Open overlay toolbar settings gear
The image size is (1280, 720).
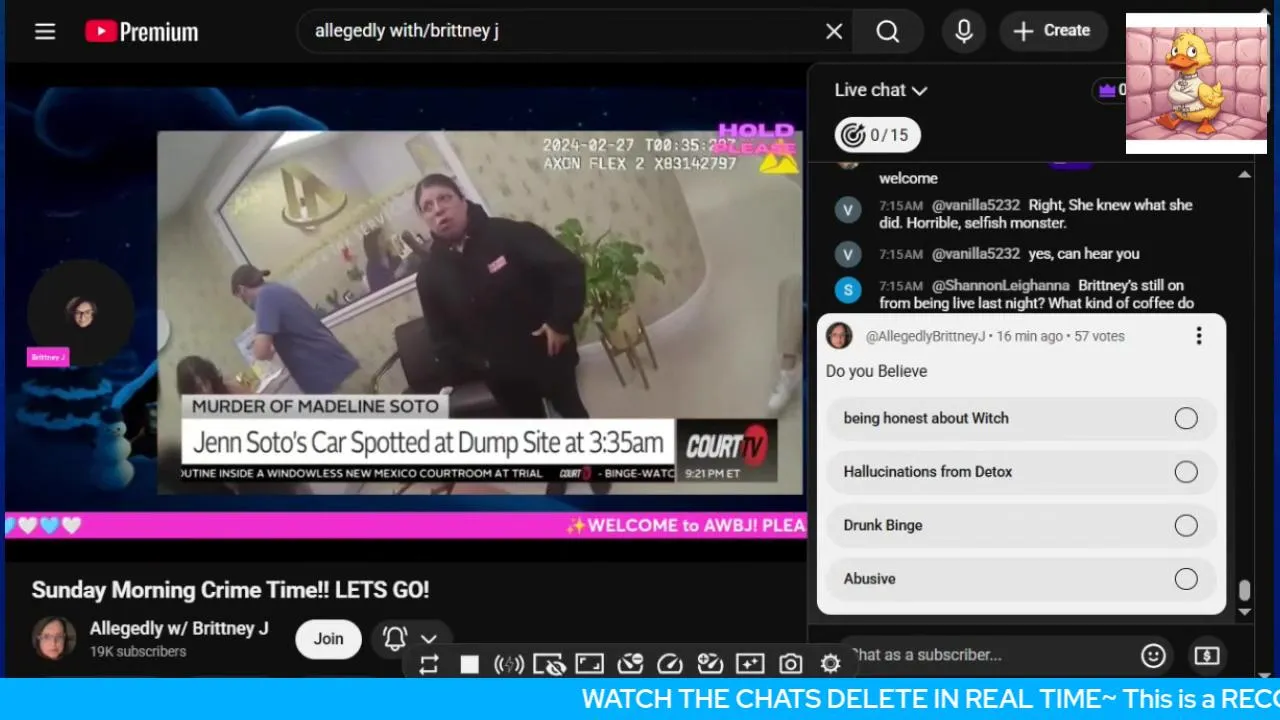coord(830,664)
